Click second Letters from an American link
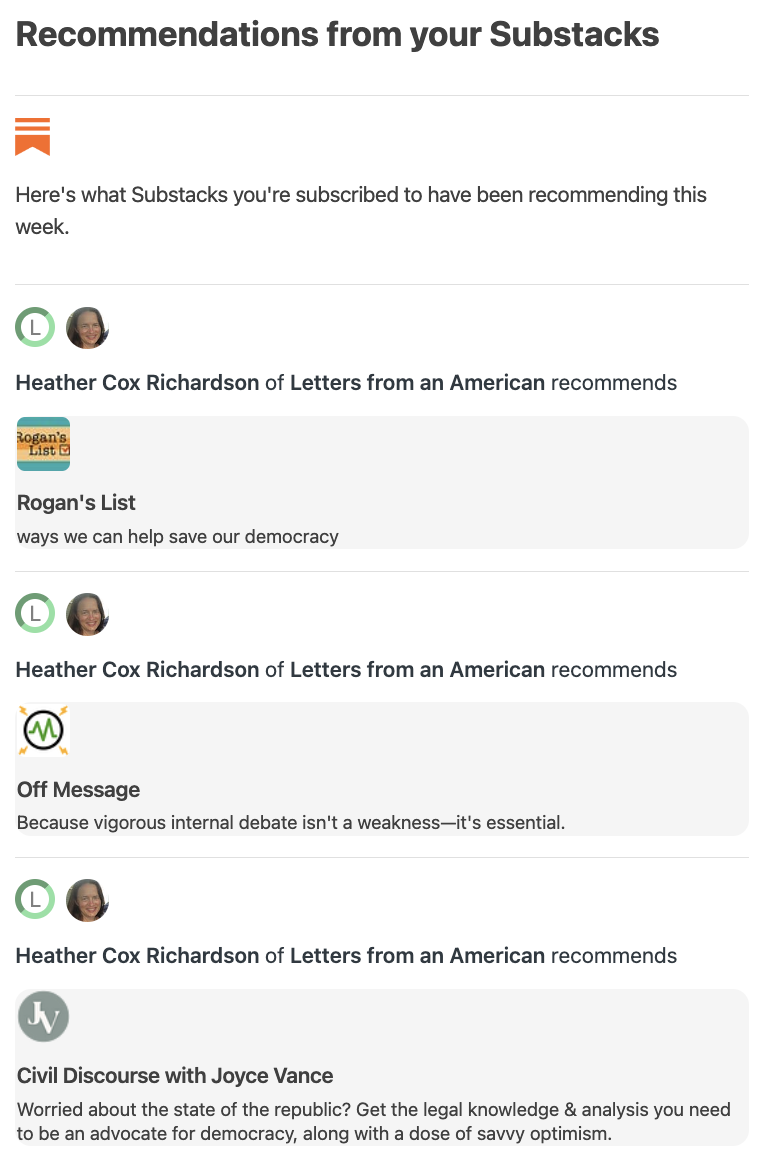 pos(417,669)
